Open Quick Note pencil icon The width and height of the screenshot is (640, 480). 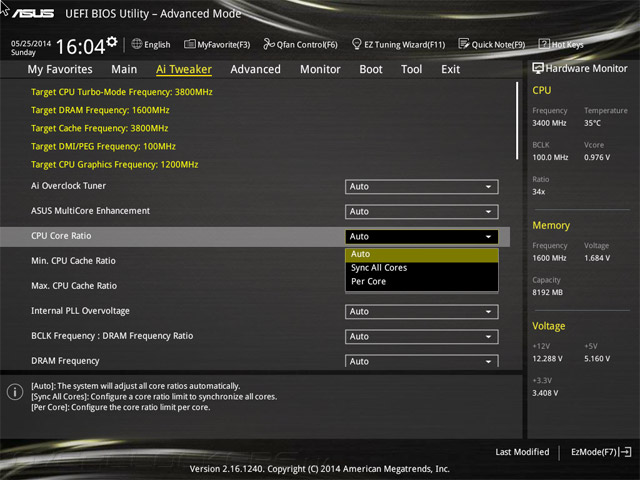click(463, 44)
